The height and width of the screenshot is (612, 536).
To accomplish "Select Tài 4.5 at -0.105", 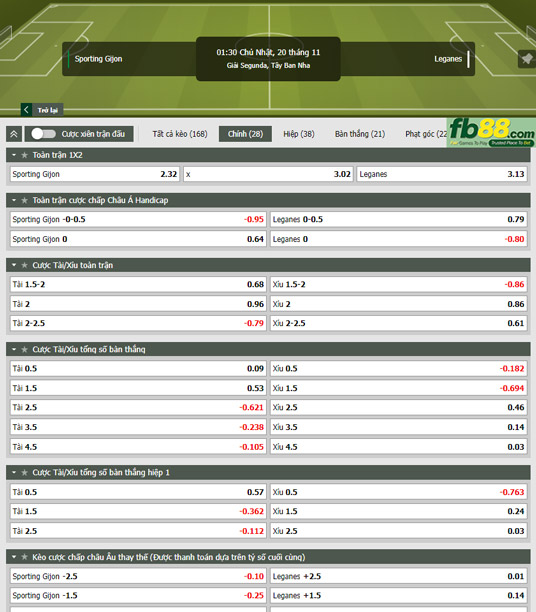I will coord(138,447).
